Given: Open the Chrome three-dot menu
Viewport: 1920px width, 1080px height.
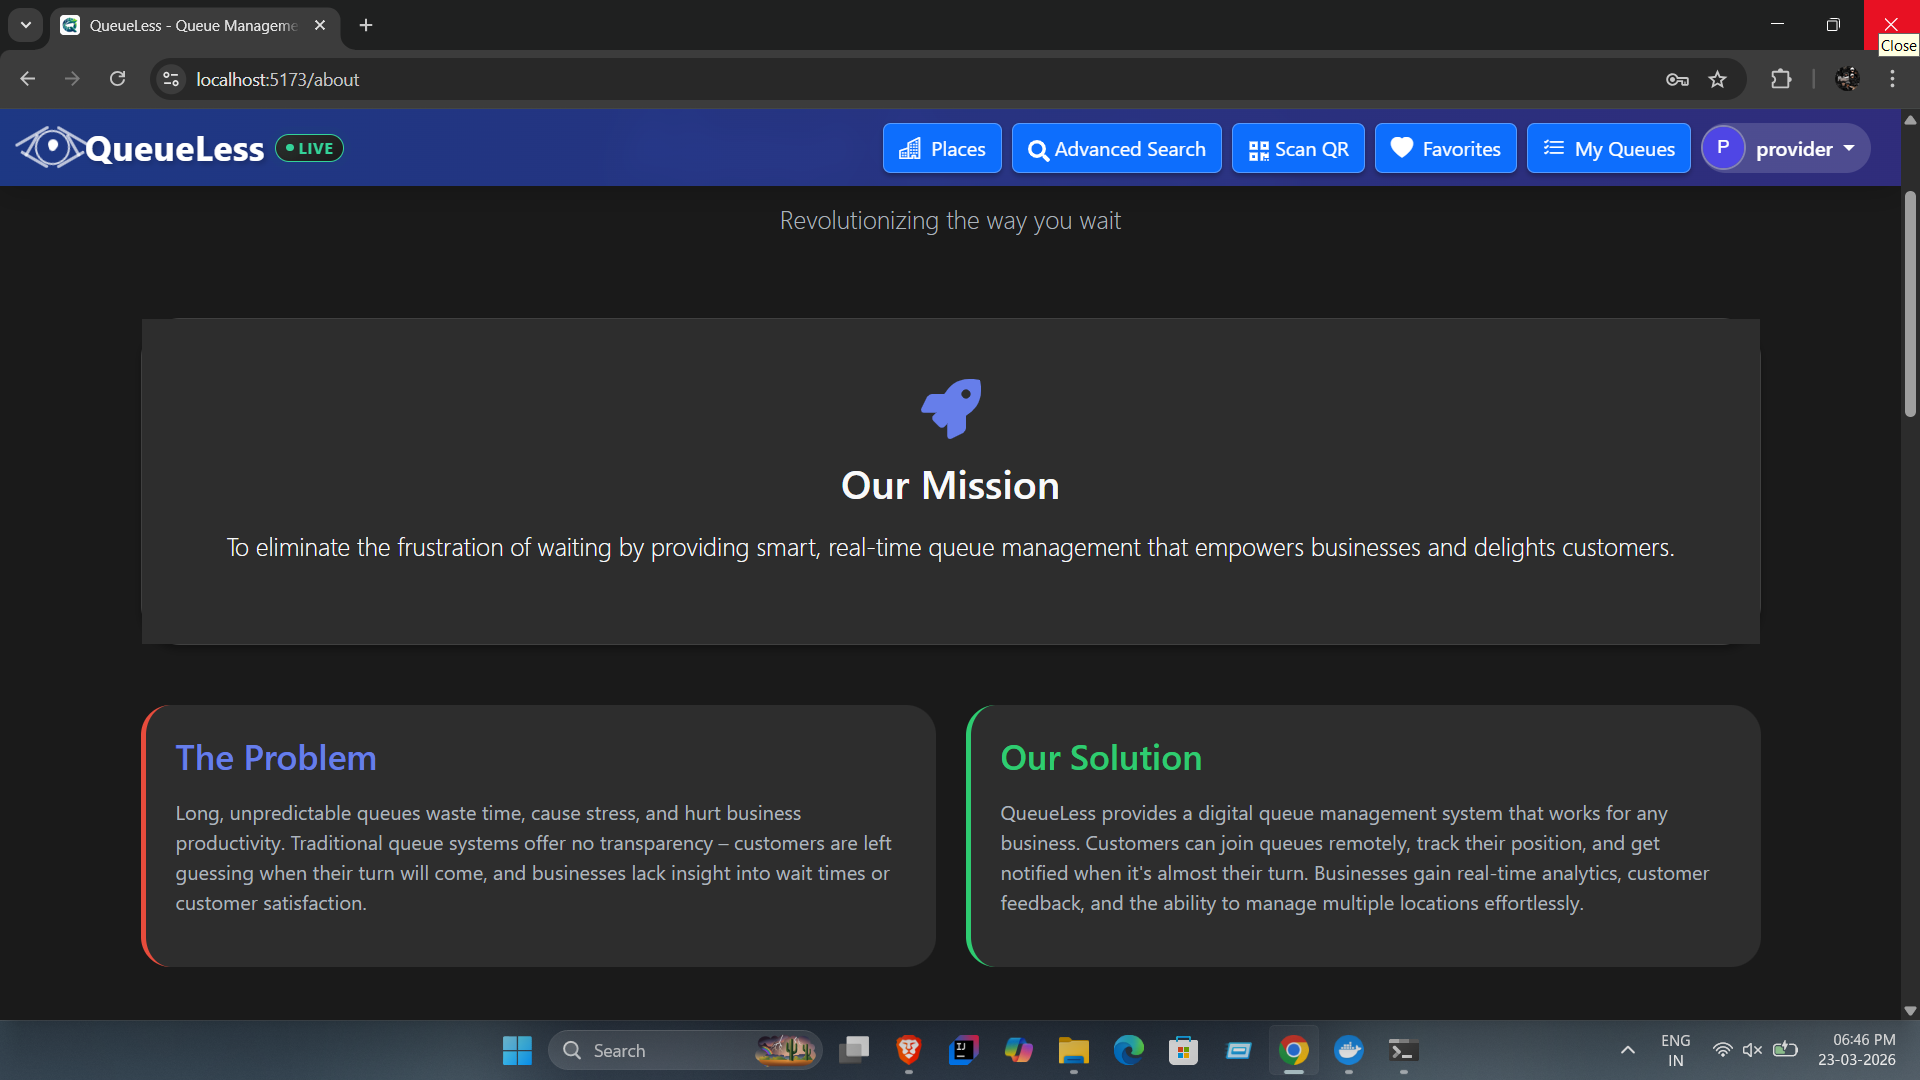Looking at the screenshot, I should click(x=1892, y=79).
